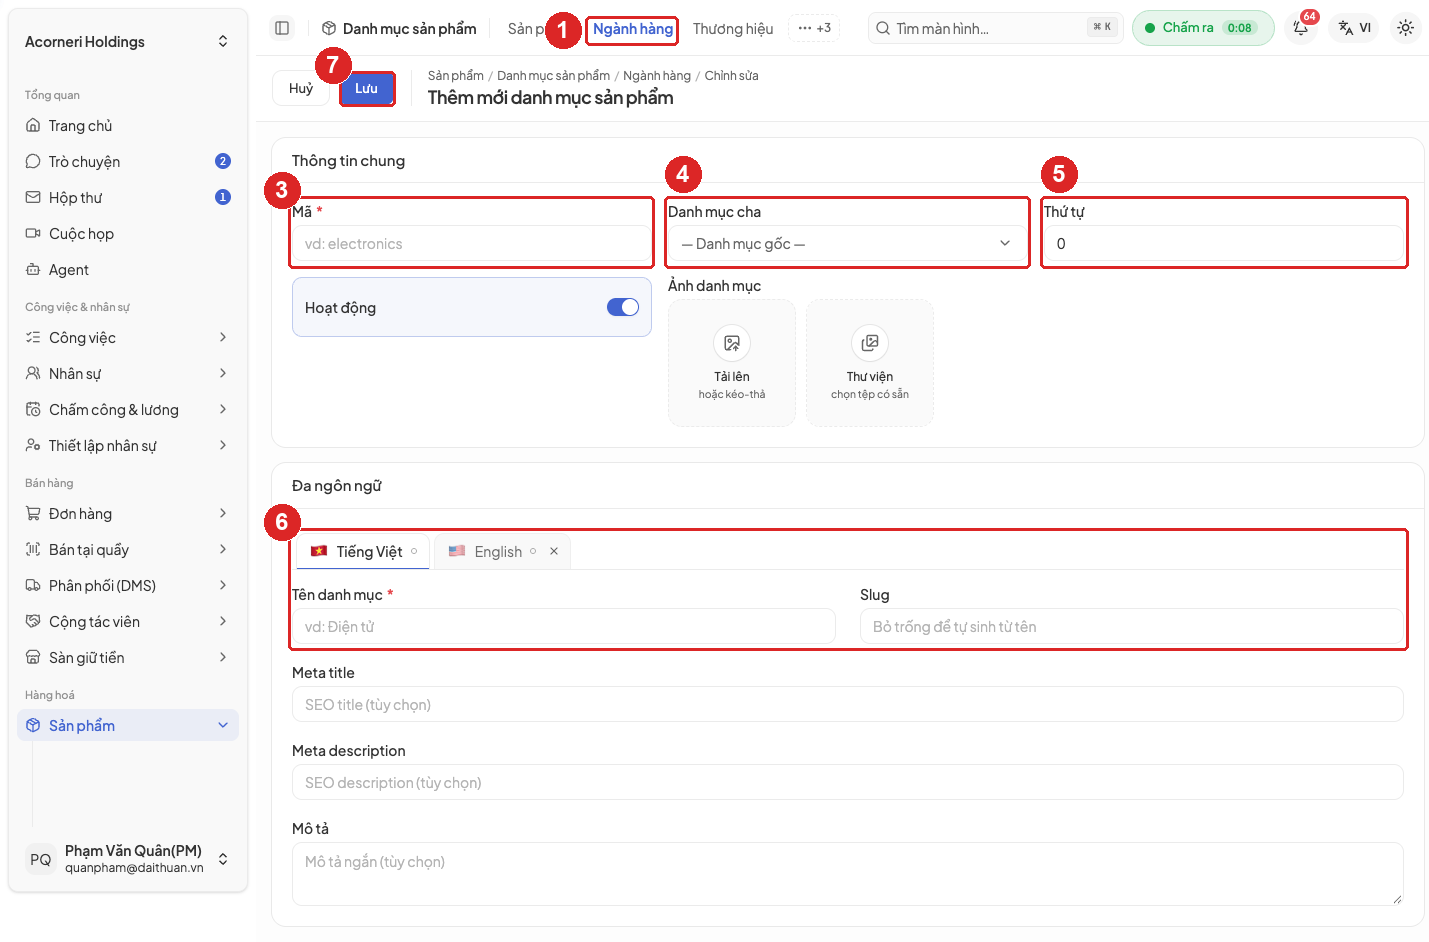Click the Cộng tác viên handshake icon

pyautogui.click(x=33, y=622)
